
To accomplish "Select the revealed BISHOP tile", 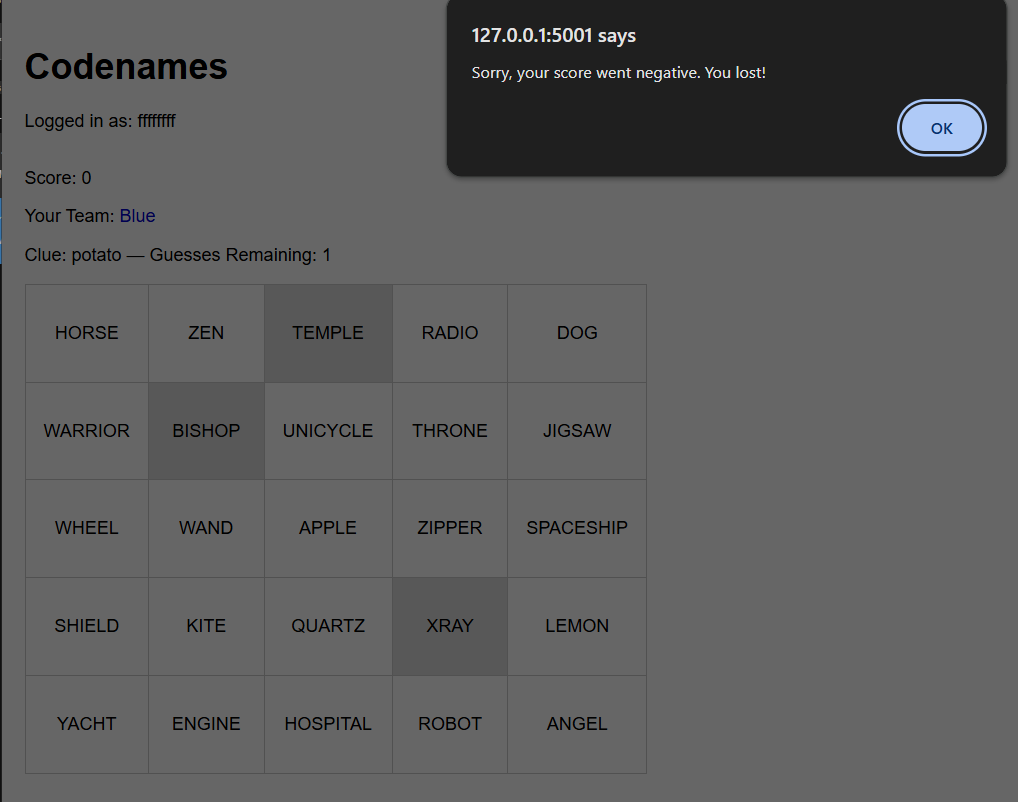I will point(206,431).
